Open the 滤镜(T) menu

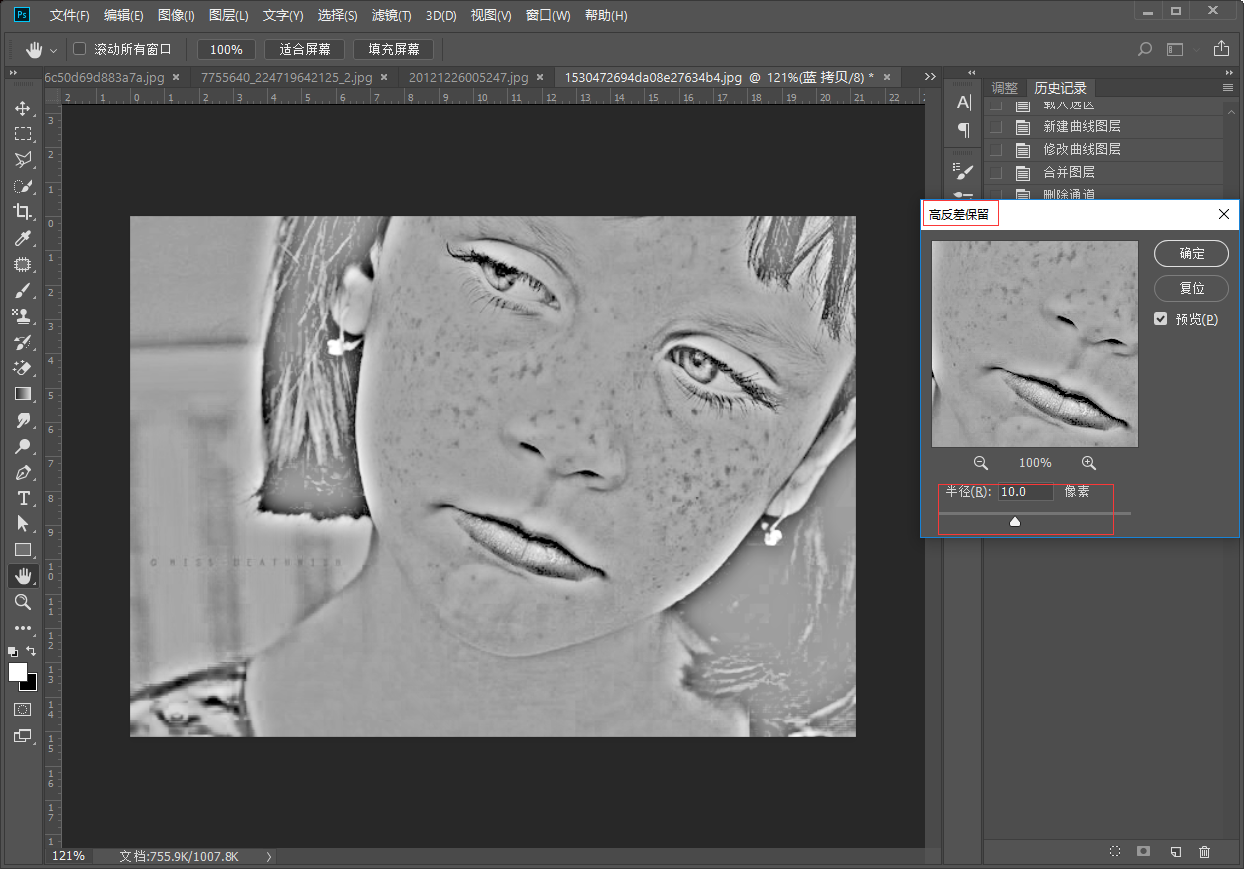391,16
